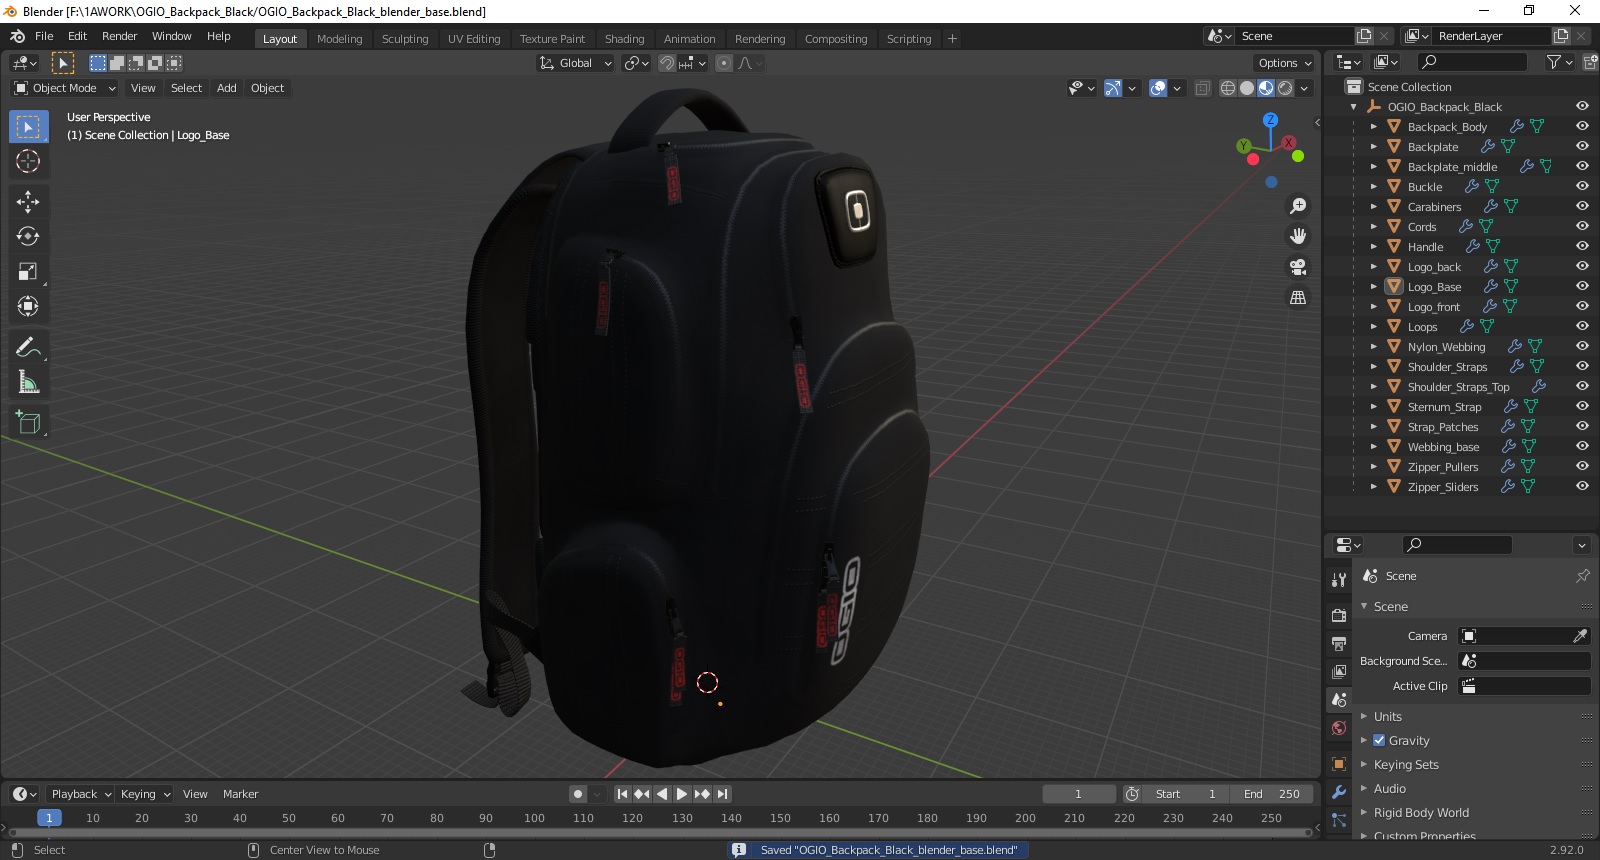Expand the Backplate tree item
Screen dimensions: 1600x860
(1374, 147)
